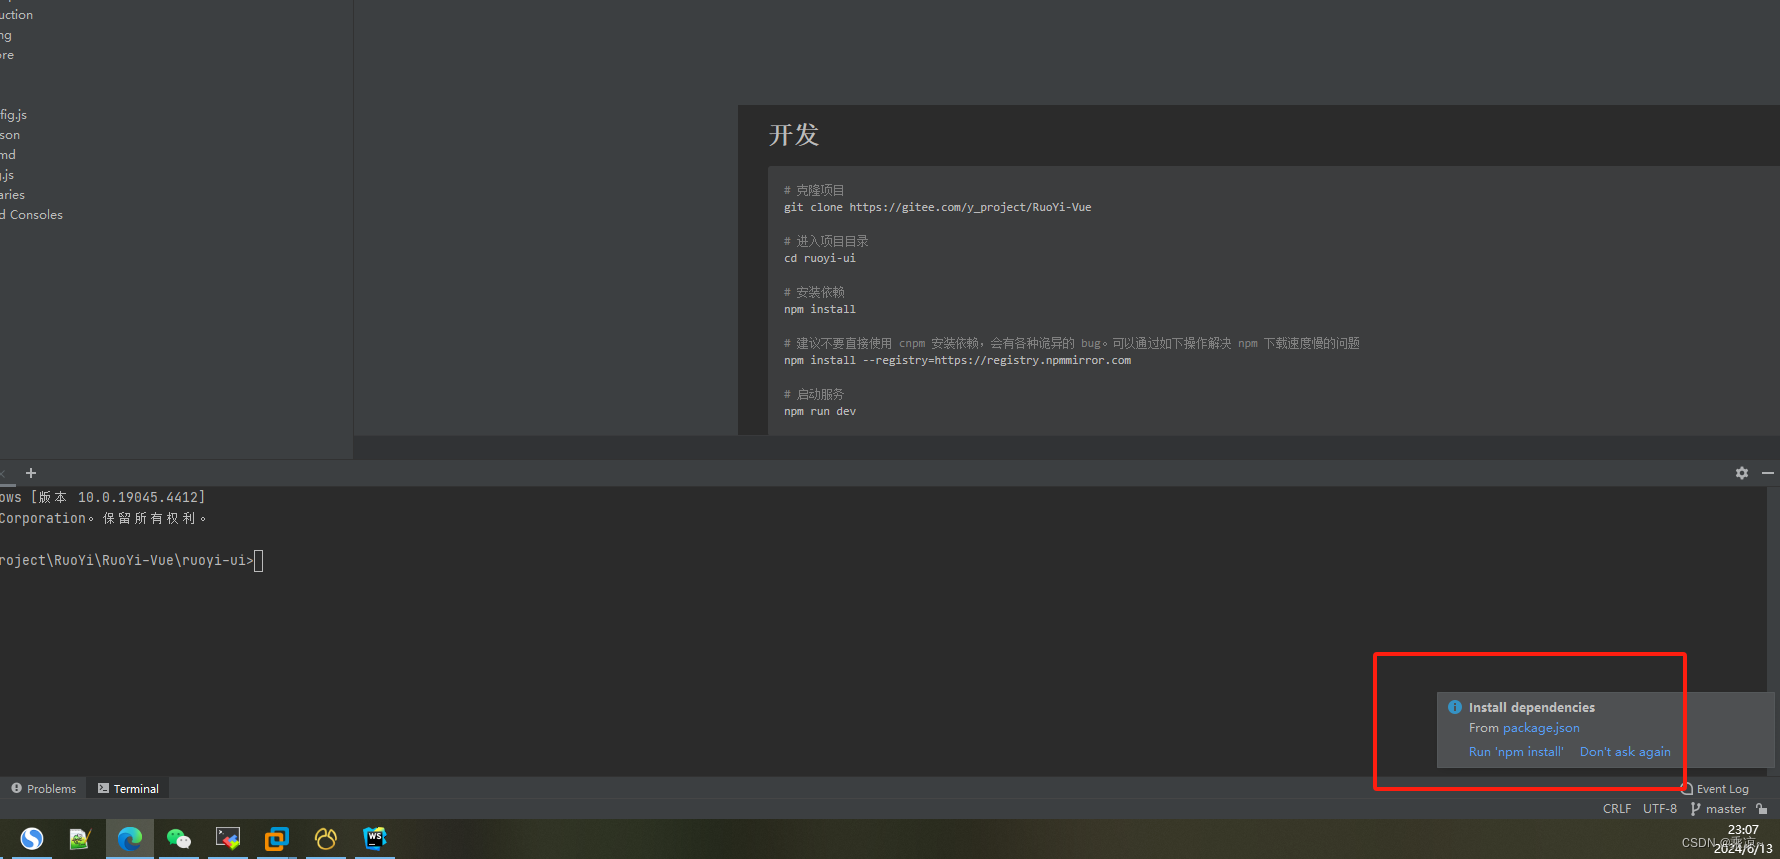This screenshot has height=859, width=1780.
Task: Click the '# 启动服务' comment line
Action: pos(814,394)
